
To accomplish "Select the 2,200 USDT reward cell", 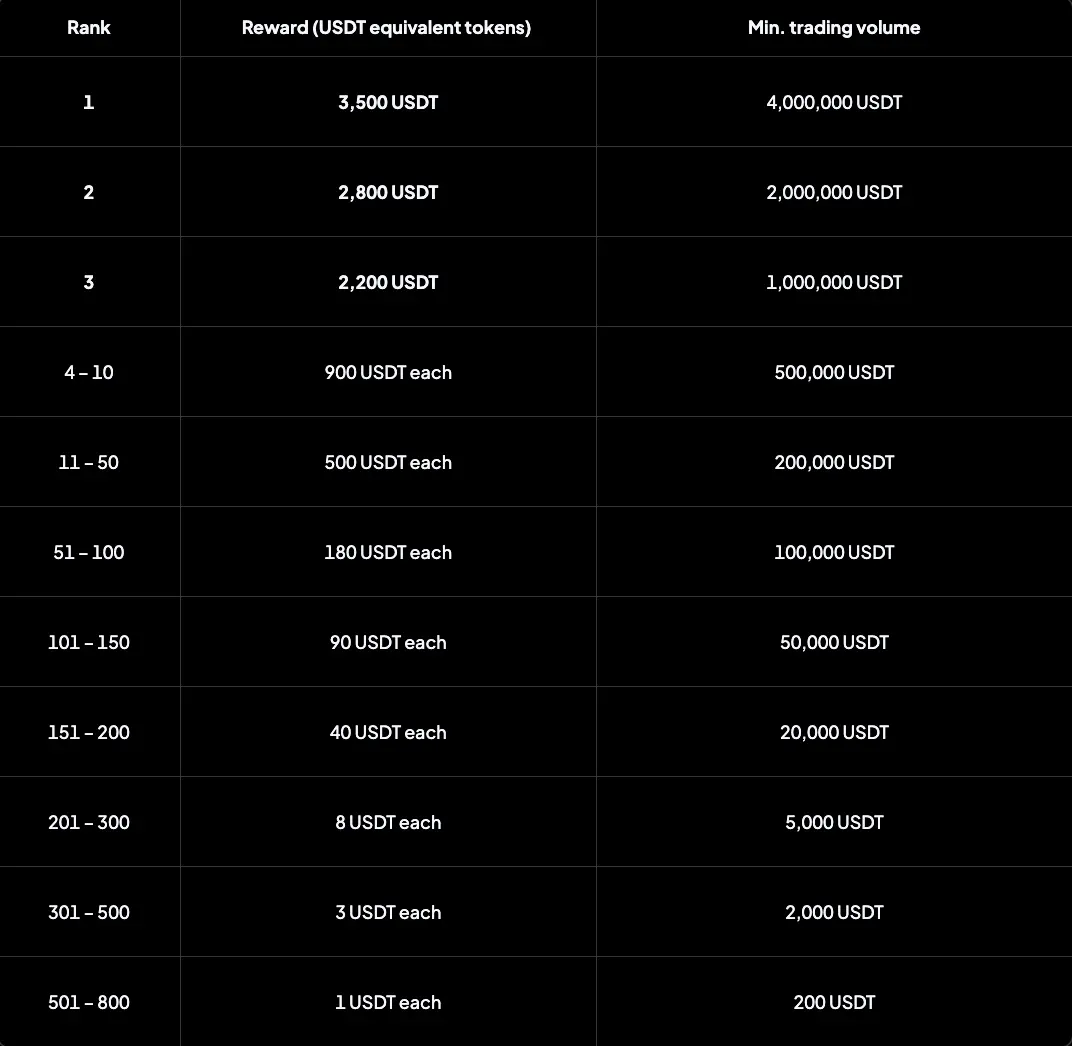I will pos(388,282).
